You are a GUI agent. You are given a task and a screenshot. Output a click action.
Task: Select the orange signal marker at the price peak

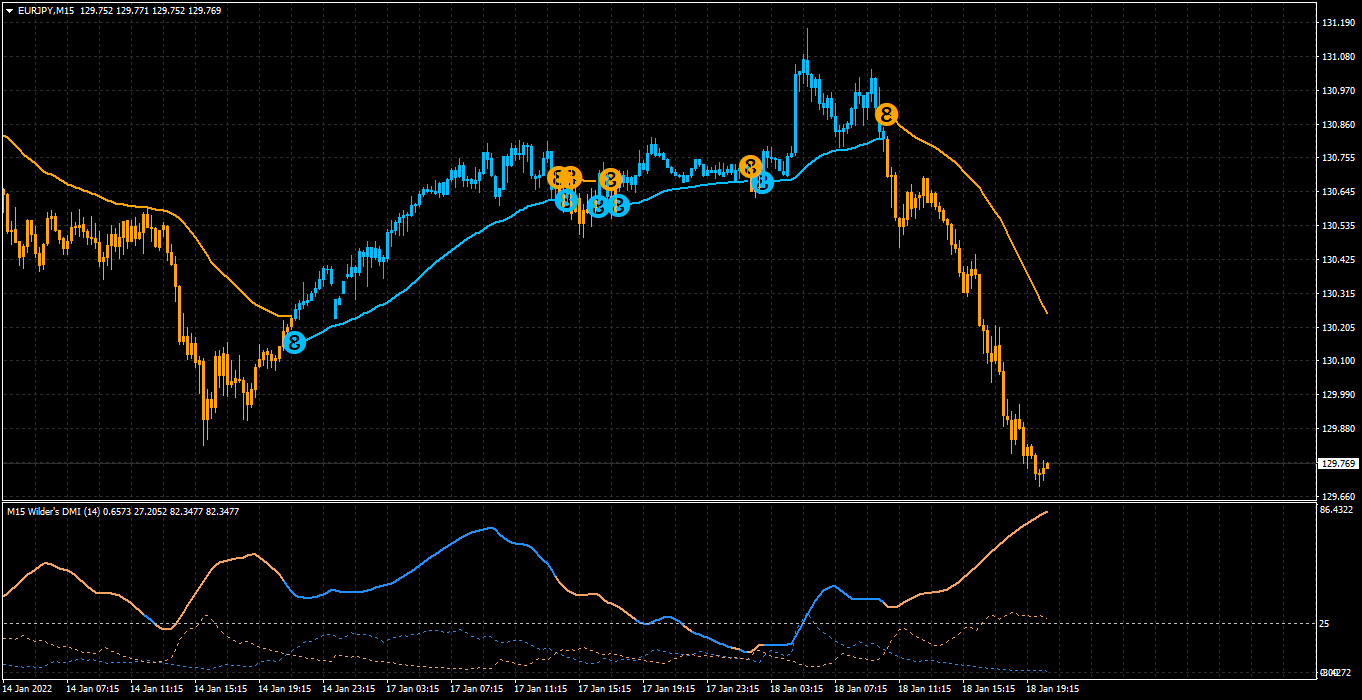886,114
